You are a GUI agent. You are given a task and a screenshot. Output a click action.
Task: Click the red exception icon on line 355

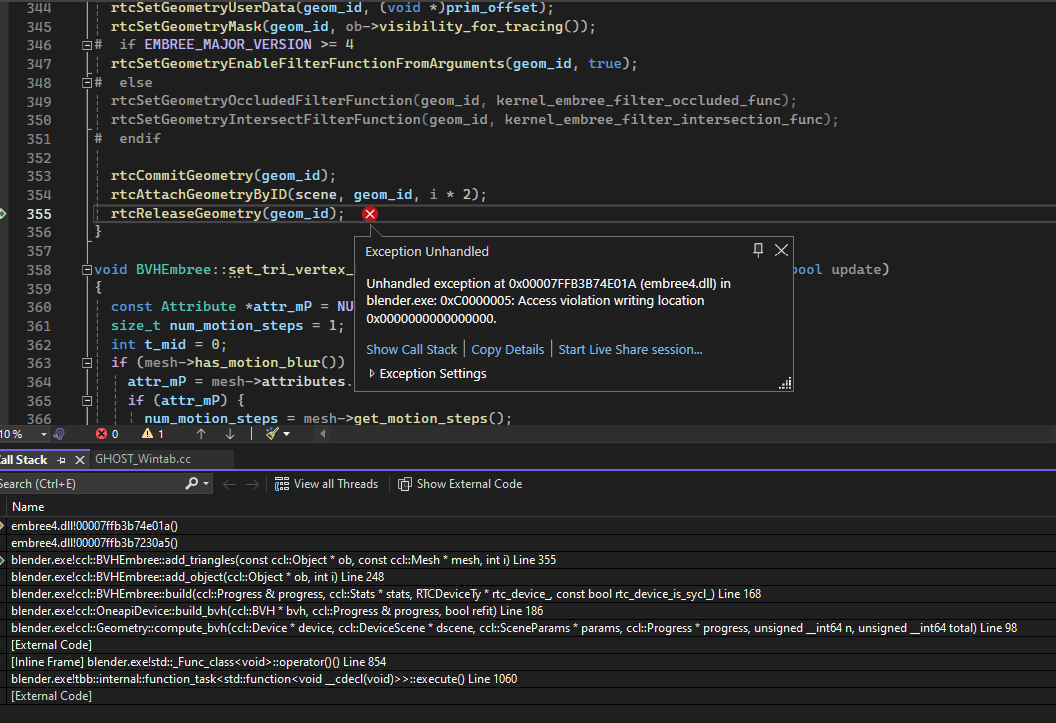pos(369,214)
